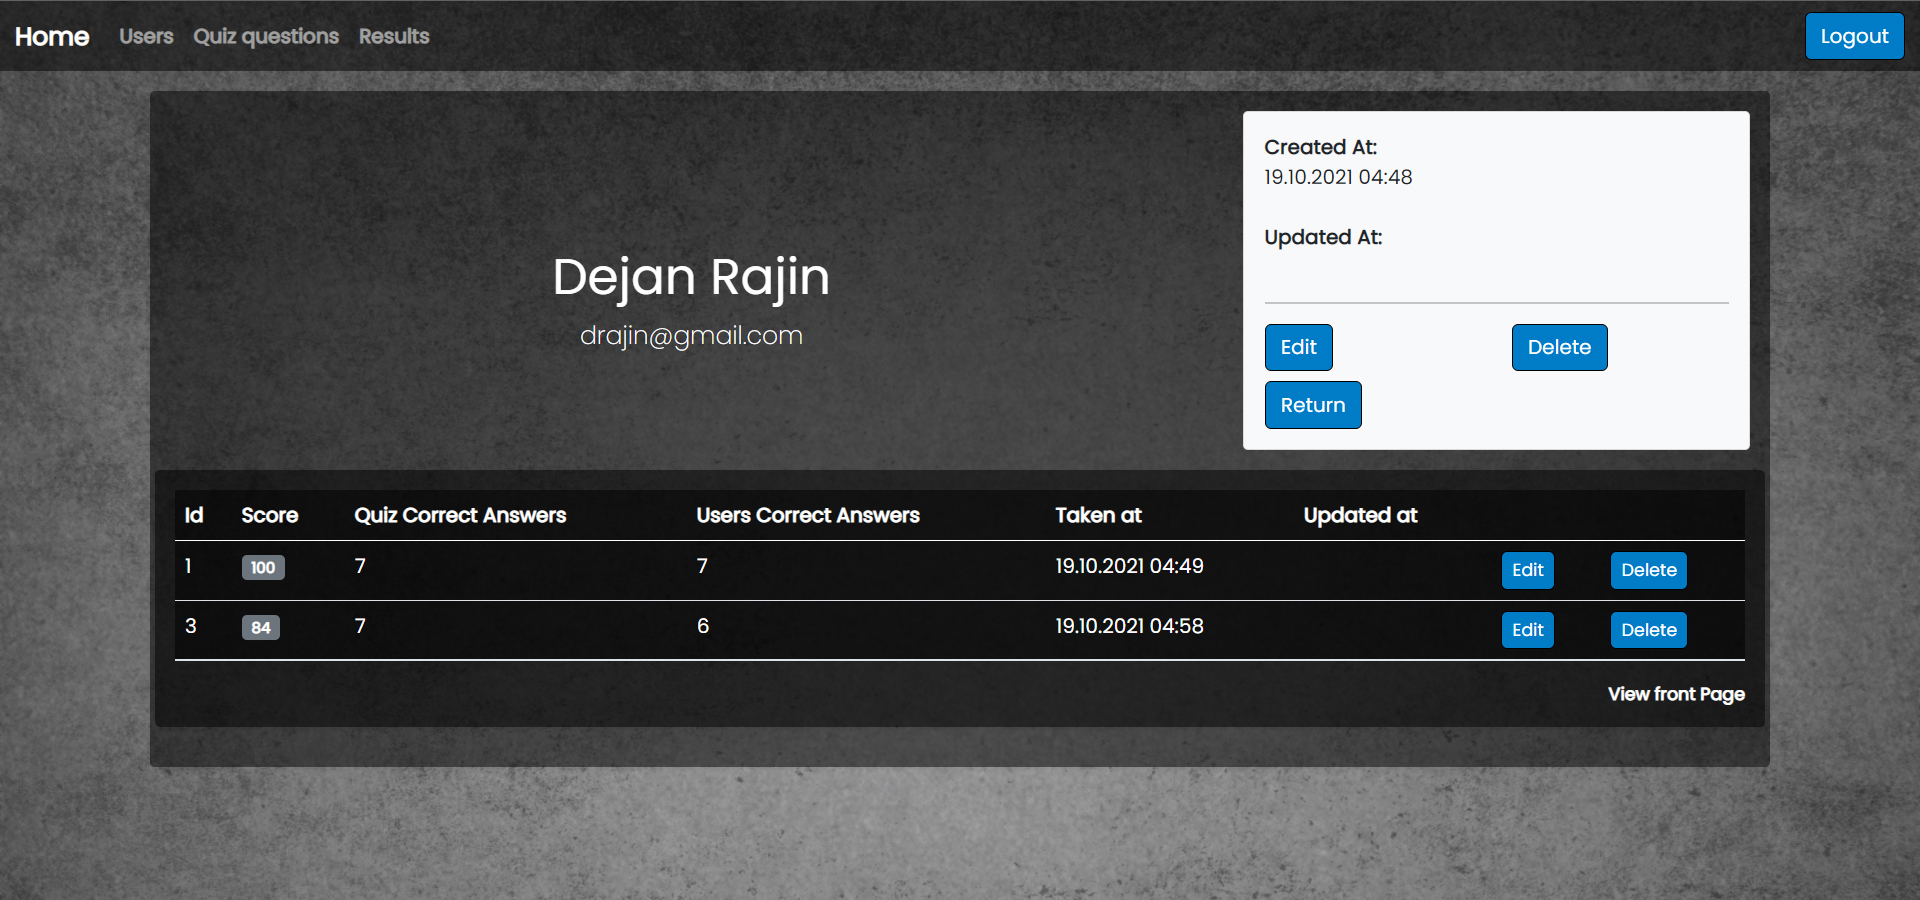The height and width of the screenshot is (900, 1920).
Task: Open the Quiz questions menu item
Action: click(x=266, y=36)
